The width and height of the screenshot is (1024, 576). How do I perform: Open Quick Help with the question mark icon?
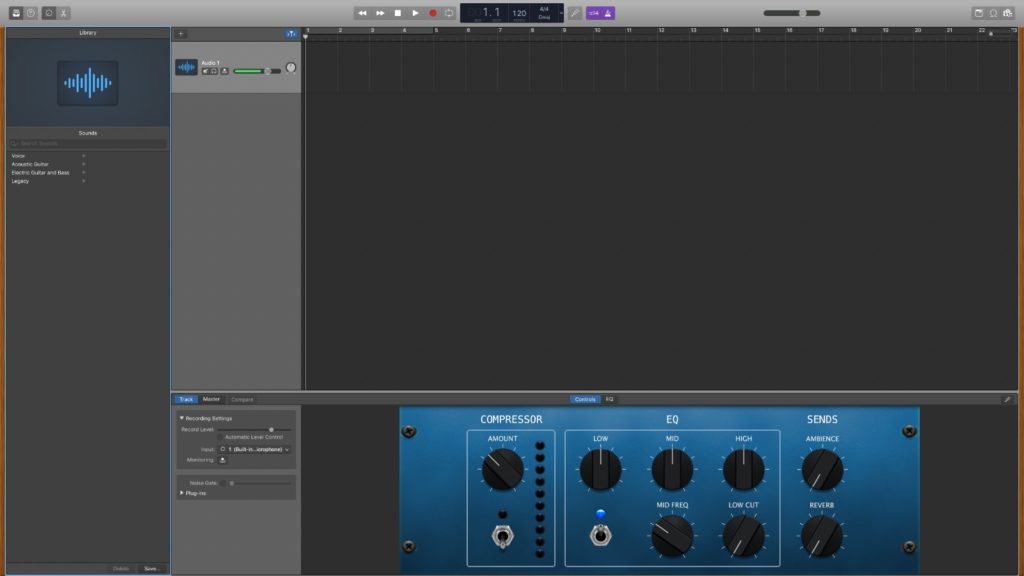point(31,13)
